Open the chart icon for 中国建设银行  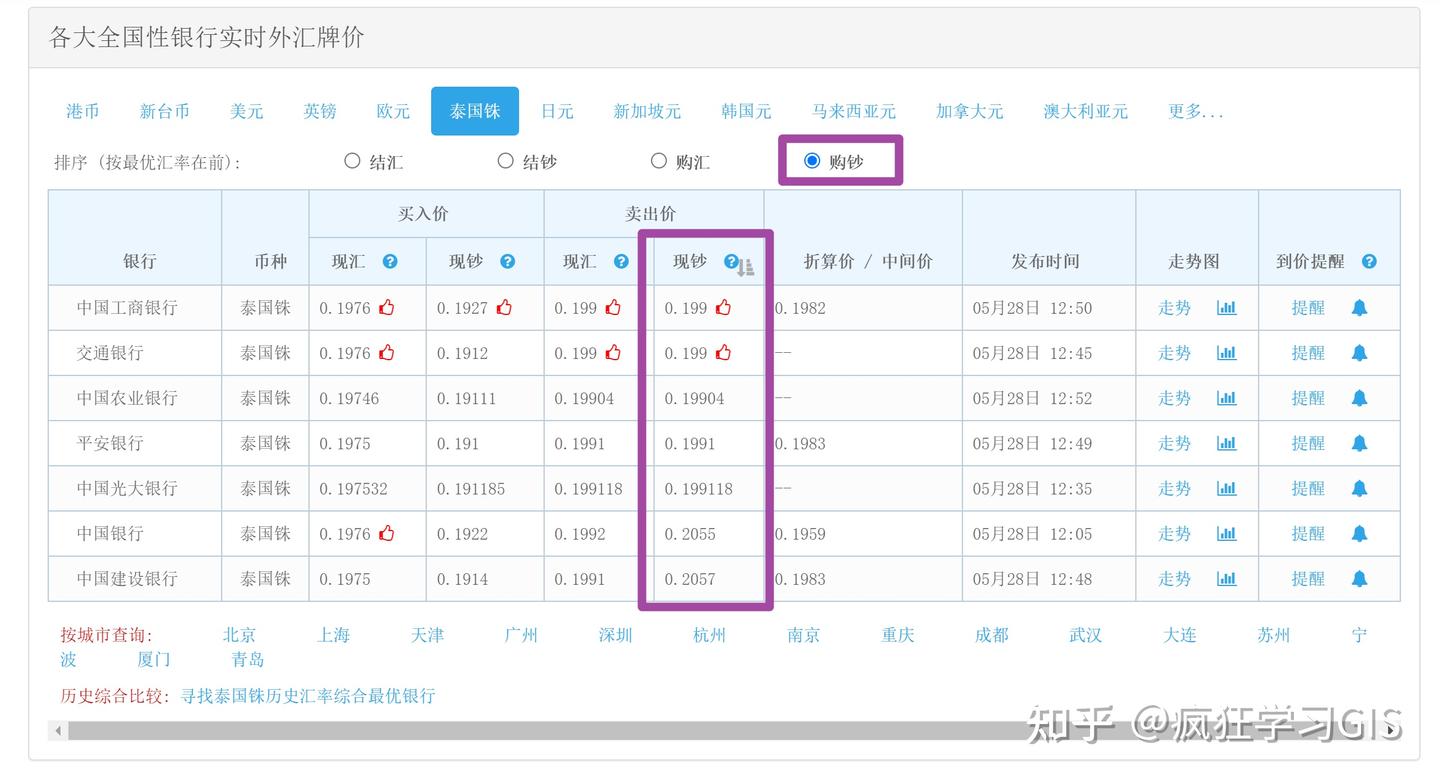(1227, 578)
